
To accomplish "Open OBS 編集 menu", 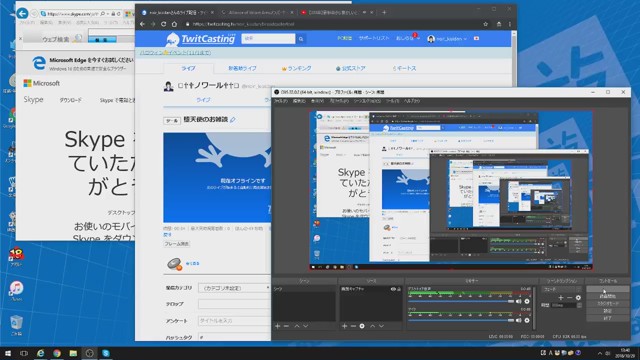I will (299, 101).
